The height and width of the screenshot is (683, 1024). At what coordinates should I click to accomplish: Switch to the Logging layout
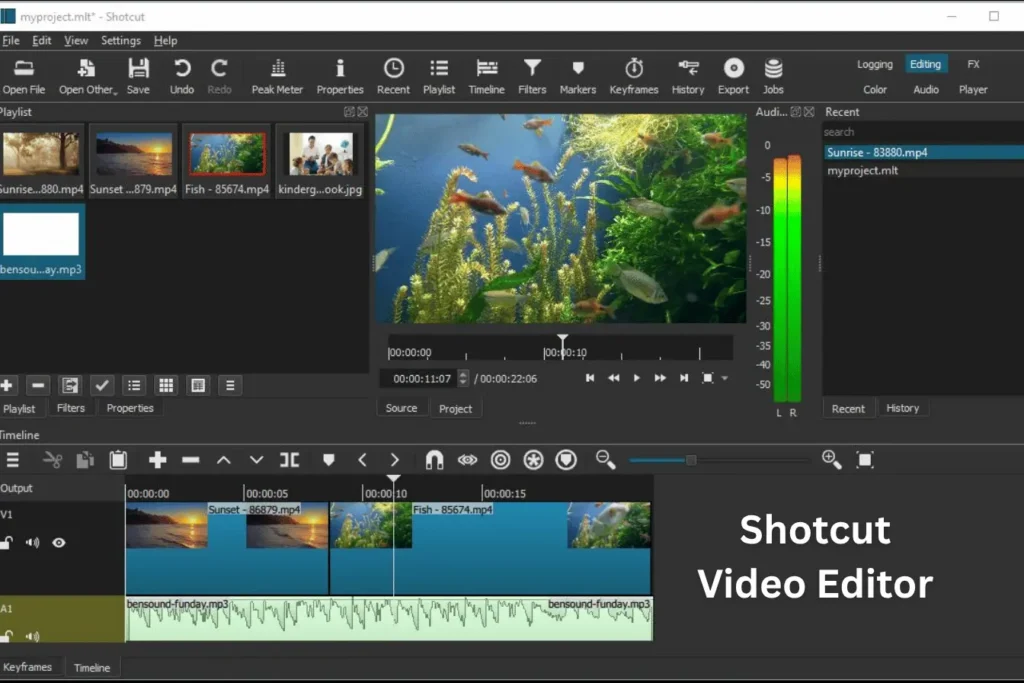point(874,64)
